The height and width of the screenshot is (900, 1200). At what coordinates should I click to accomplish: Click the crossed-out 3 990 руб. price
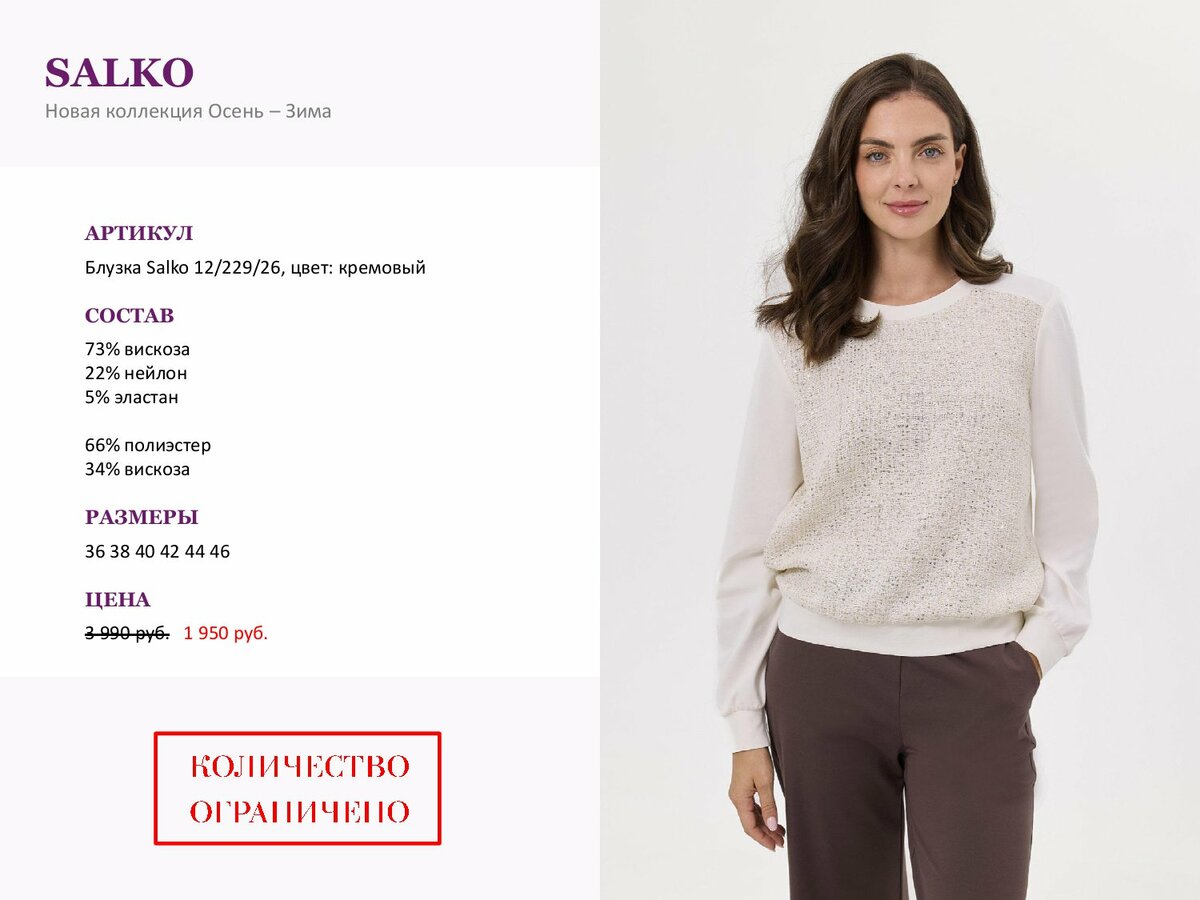(x=127, y=633)
